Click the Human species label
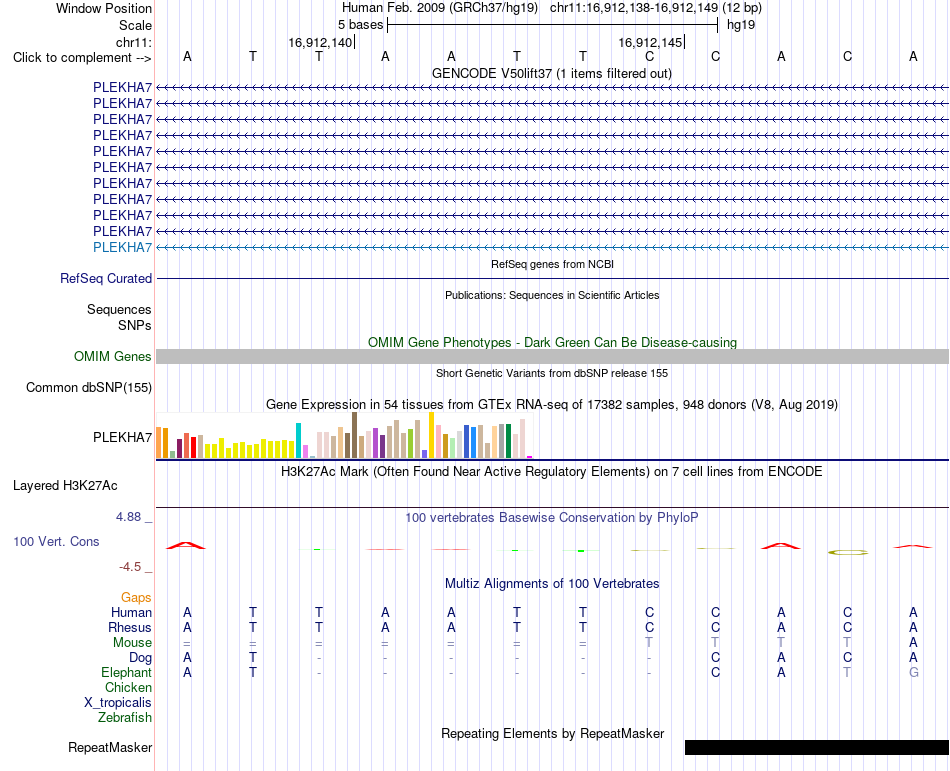This screenshot has height=771, width=950. (x=131, y=612)
